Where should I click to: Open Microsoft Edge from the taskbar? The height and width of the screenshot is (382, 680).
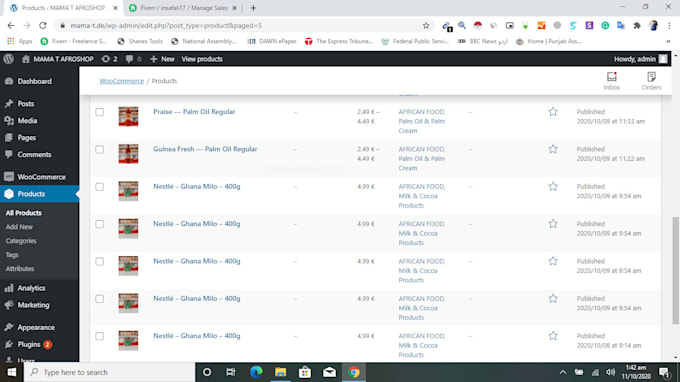256,372
